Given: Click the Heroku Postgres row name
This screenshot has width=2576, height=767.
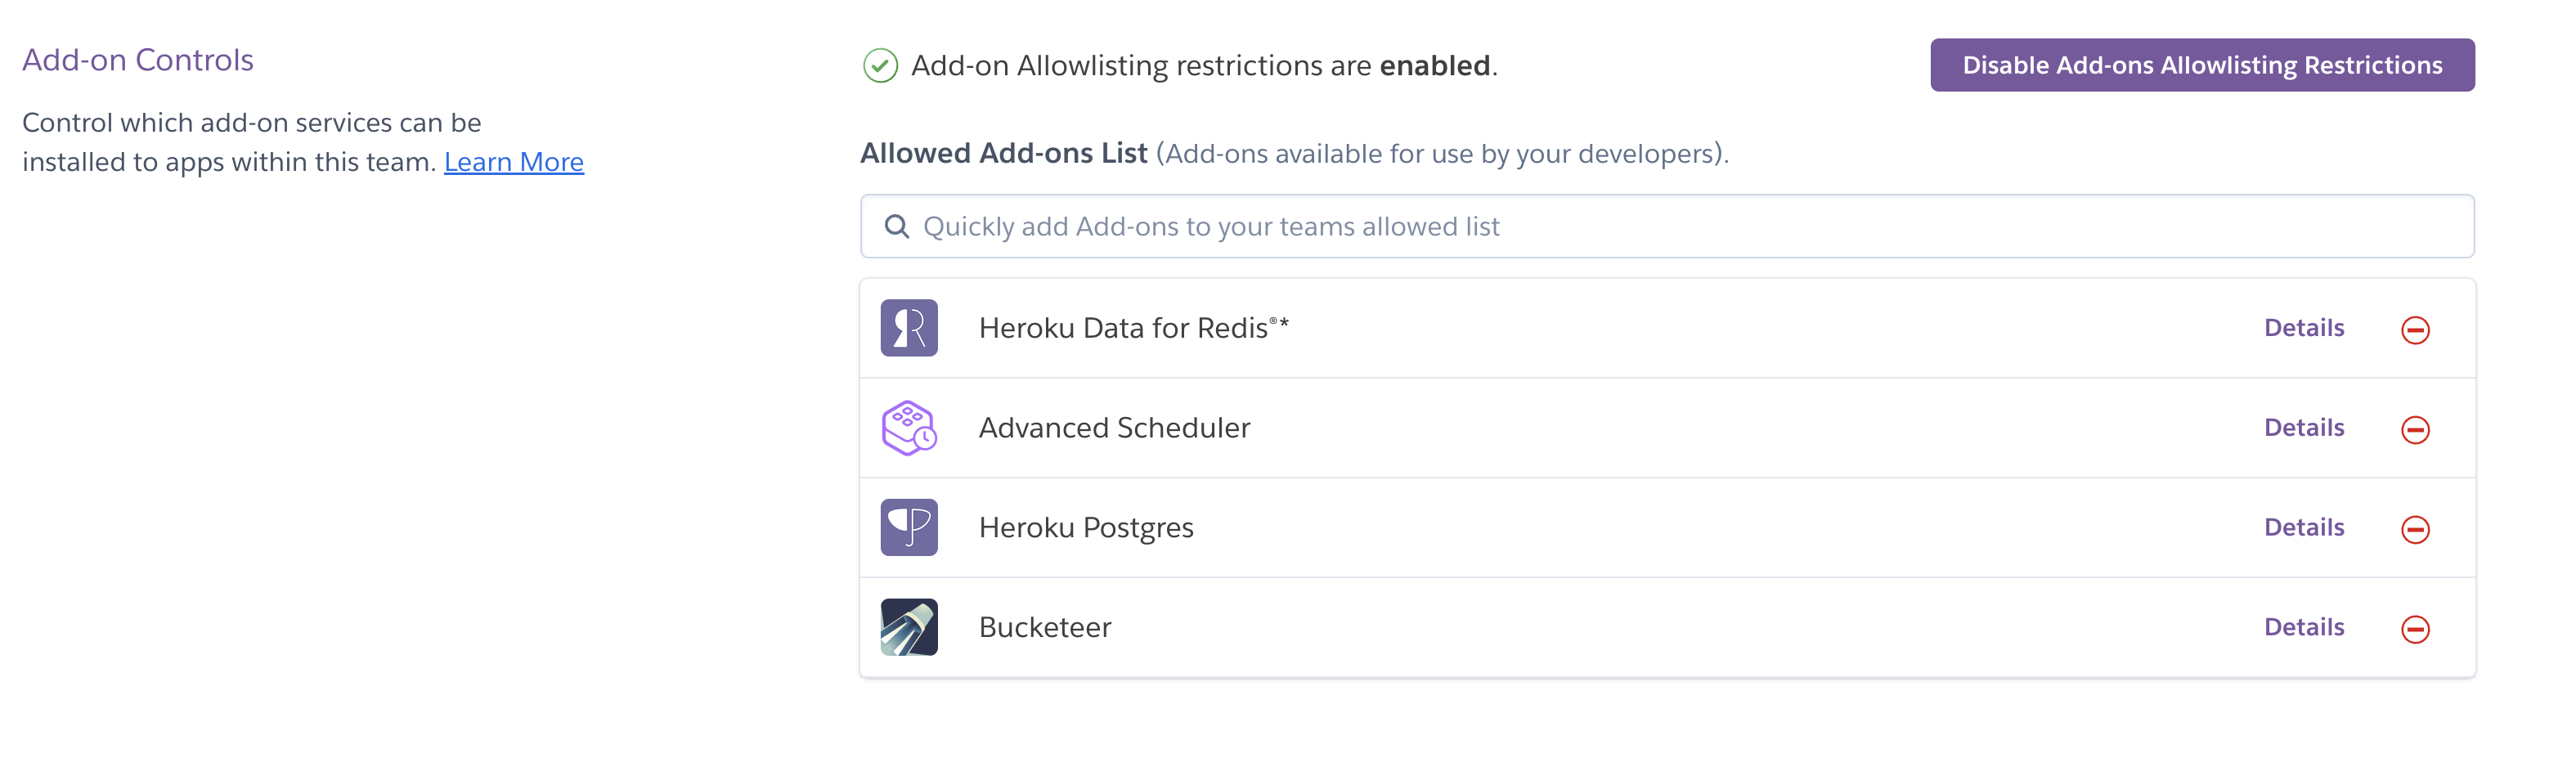Looking at the screenshot, I should click(x=1085, y=528).
